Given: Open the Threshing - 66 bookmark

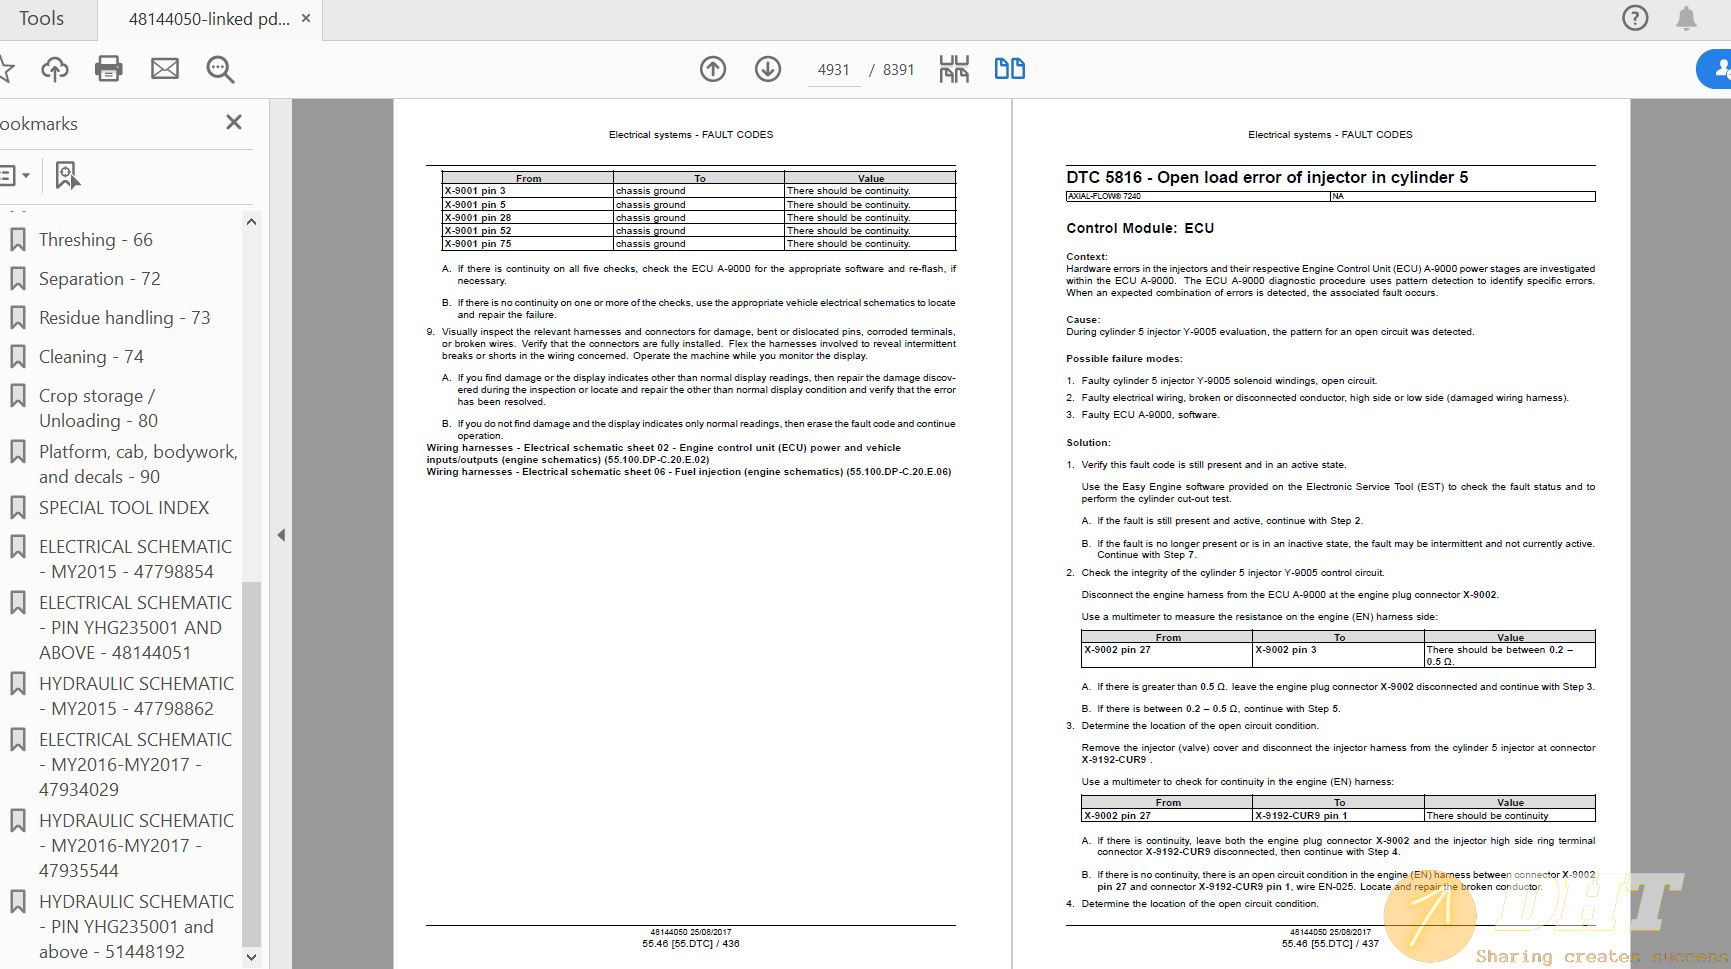Looking at the screenshot, I should point(96,240).
